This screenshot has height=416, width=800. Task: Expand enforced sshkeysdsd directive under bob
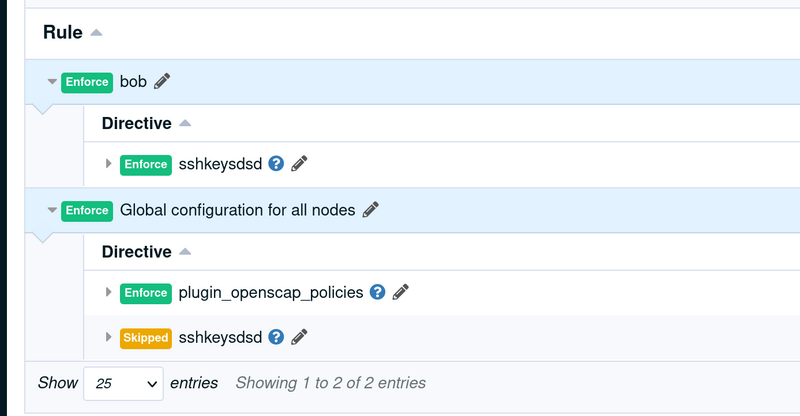(108, 163)
